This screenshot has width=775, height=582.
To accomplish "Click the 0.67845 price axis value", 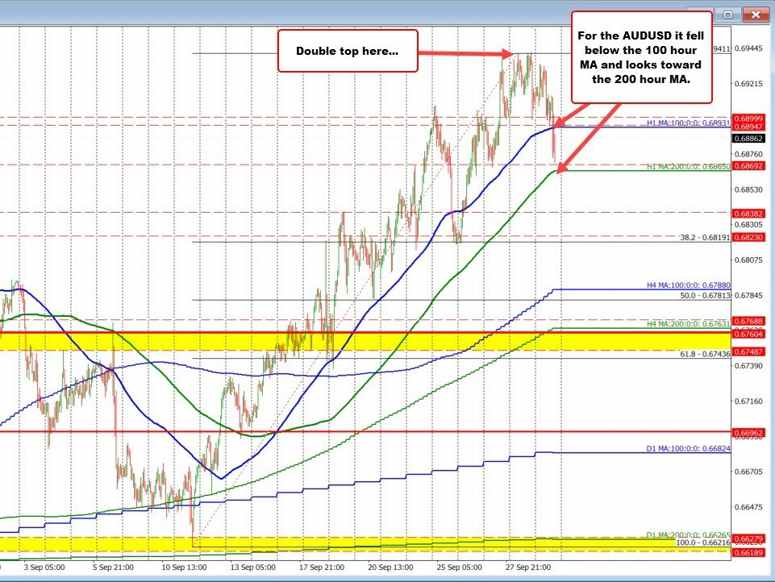I will [749, 295].
